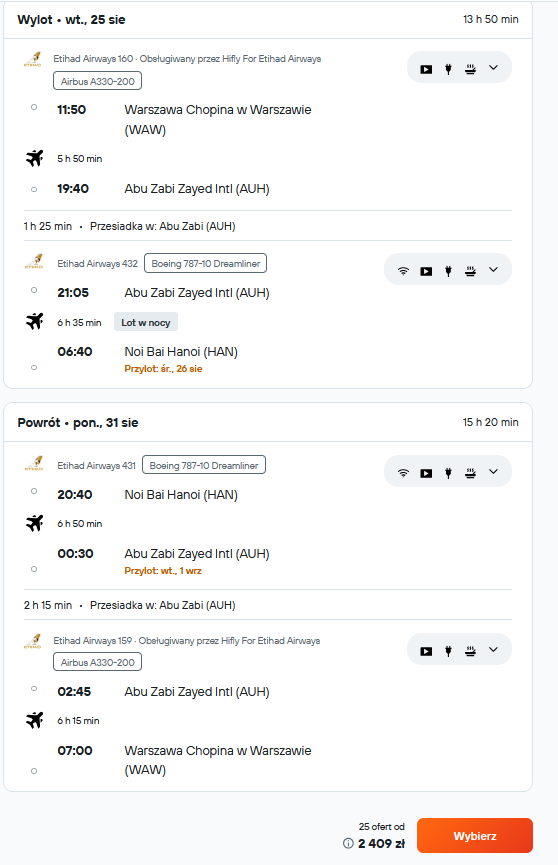Click the Etihad logo beside flight 431
Screen dimensions: 558x865
(33, 462)
